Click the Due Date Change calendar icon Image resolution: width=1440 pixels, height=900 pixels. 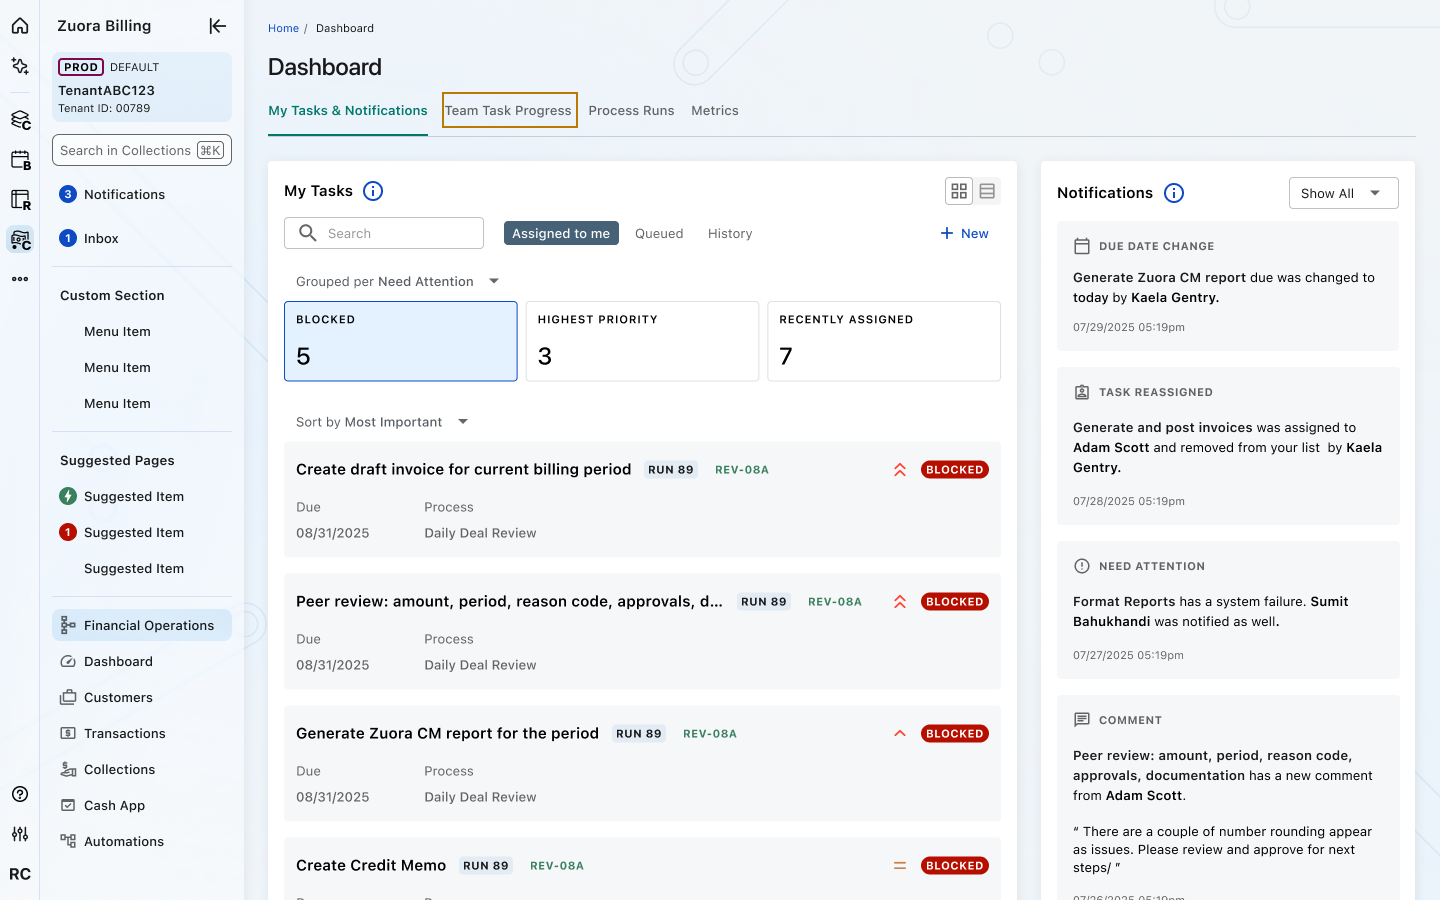[x=1081, y=246]
